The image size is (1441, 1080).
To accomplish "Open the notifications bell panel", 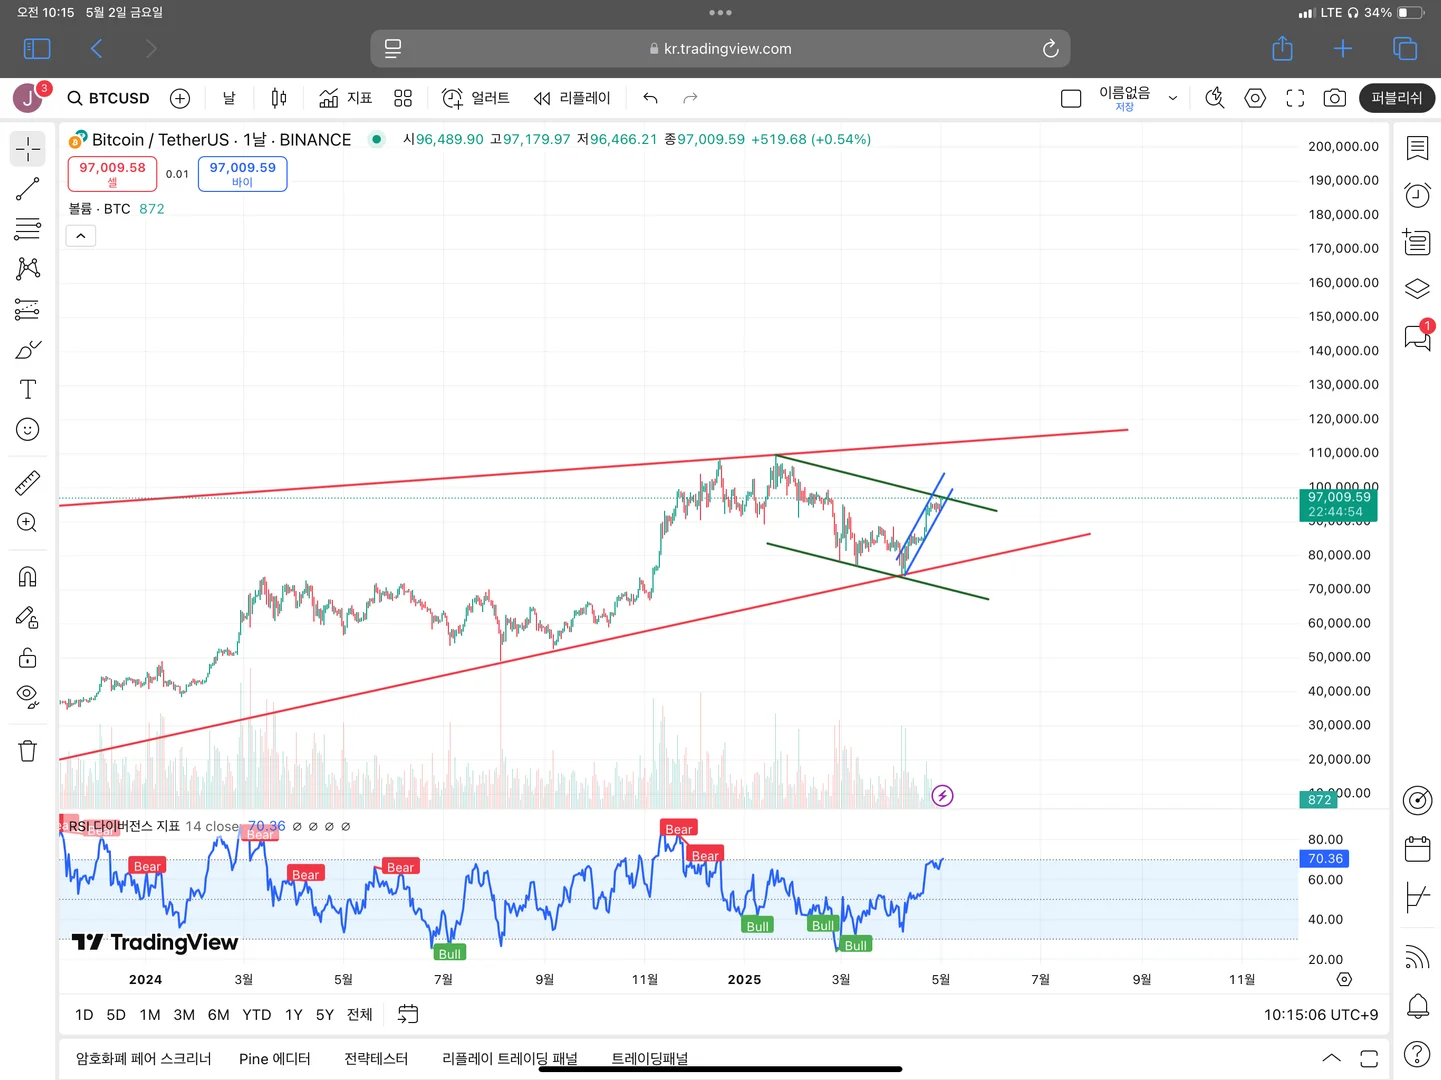I will [1417, 1006].
